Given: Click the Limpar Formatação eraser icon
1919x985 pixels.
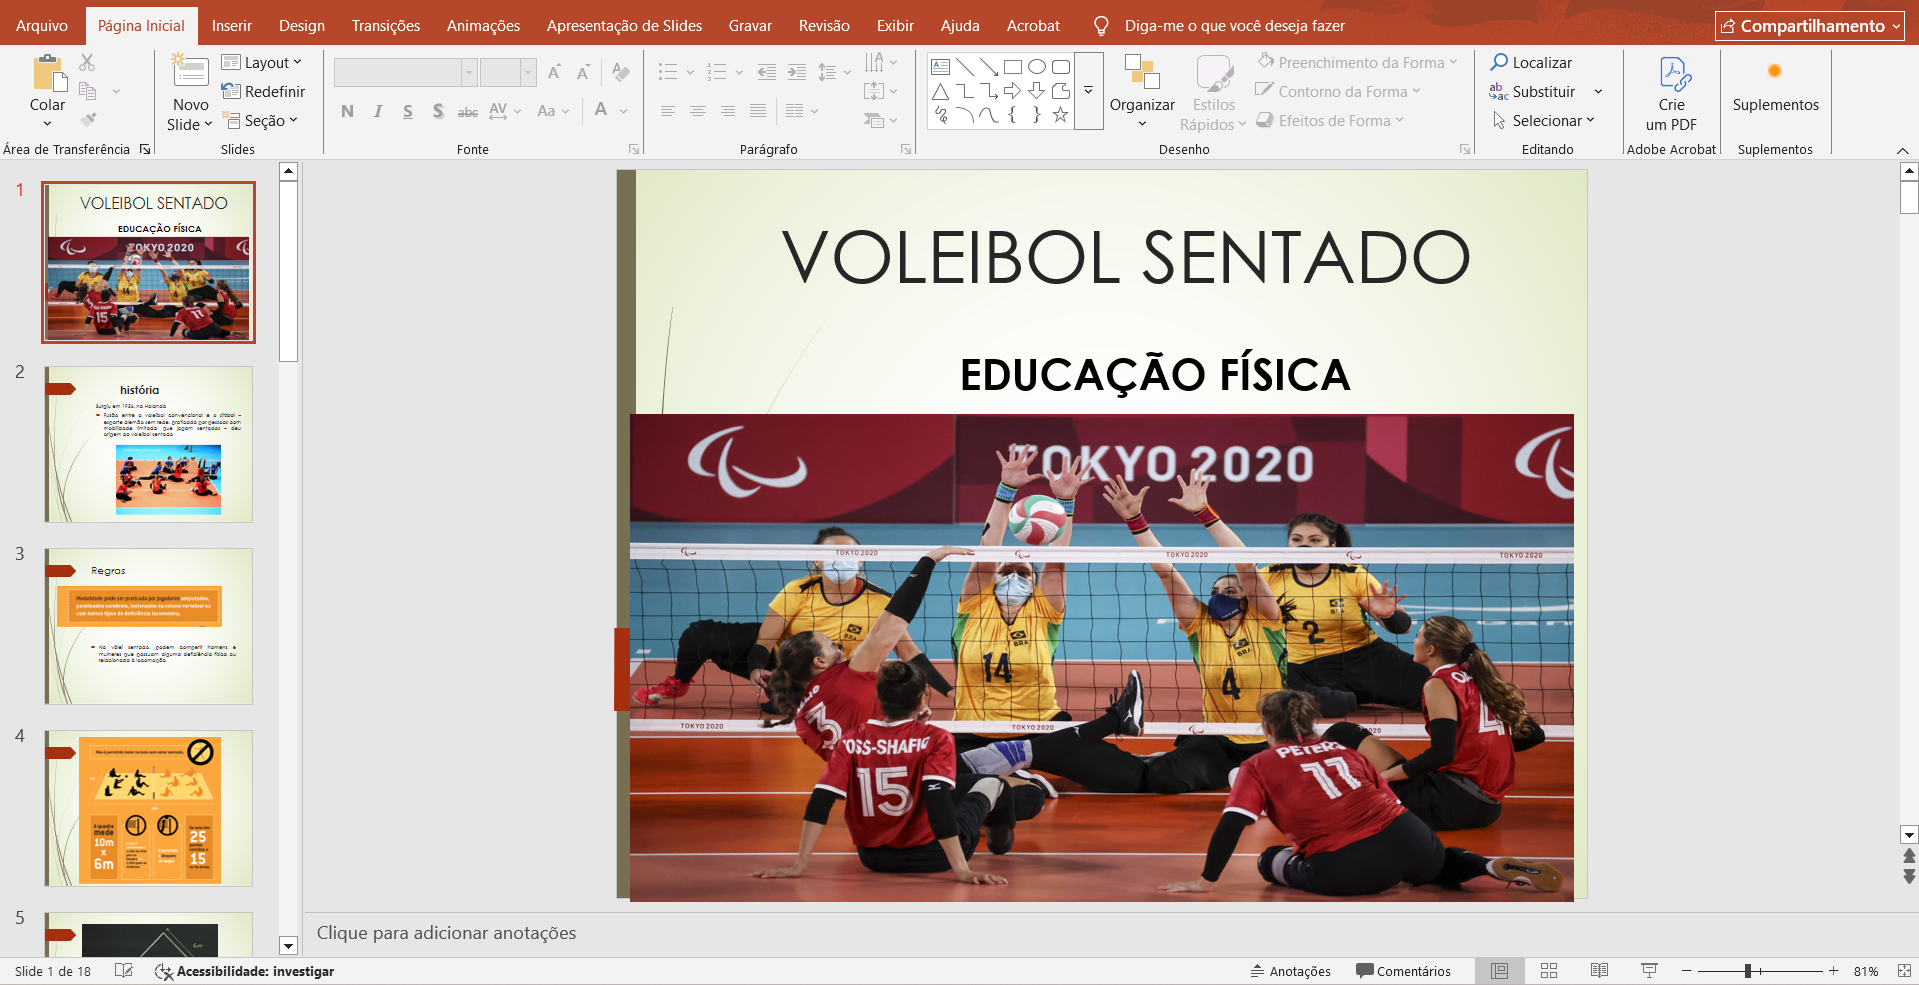Looking at the screenshot, I should click(x=621, y=72).
